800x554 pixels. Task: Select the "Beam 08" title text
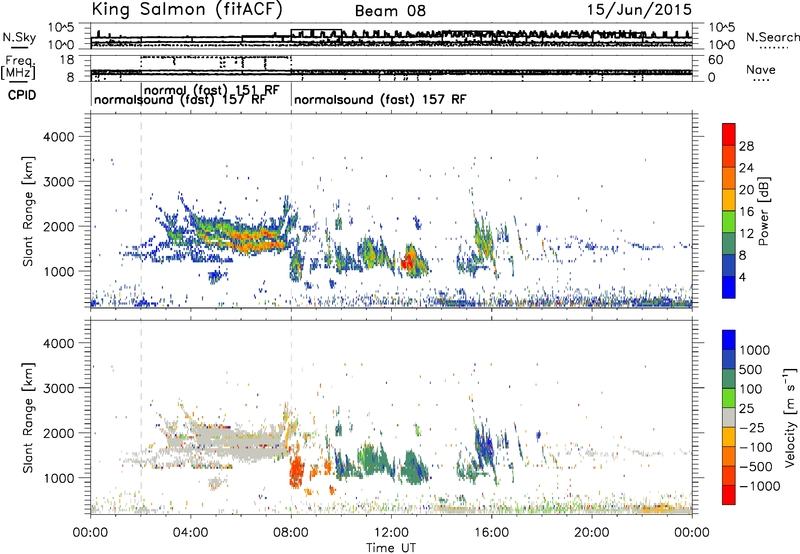coord(390,11)
